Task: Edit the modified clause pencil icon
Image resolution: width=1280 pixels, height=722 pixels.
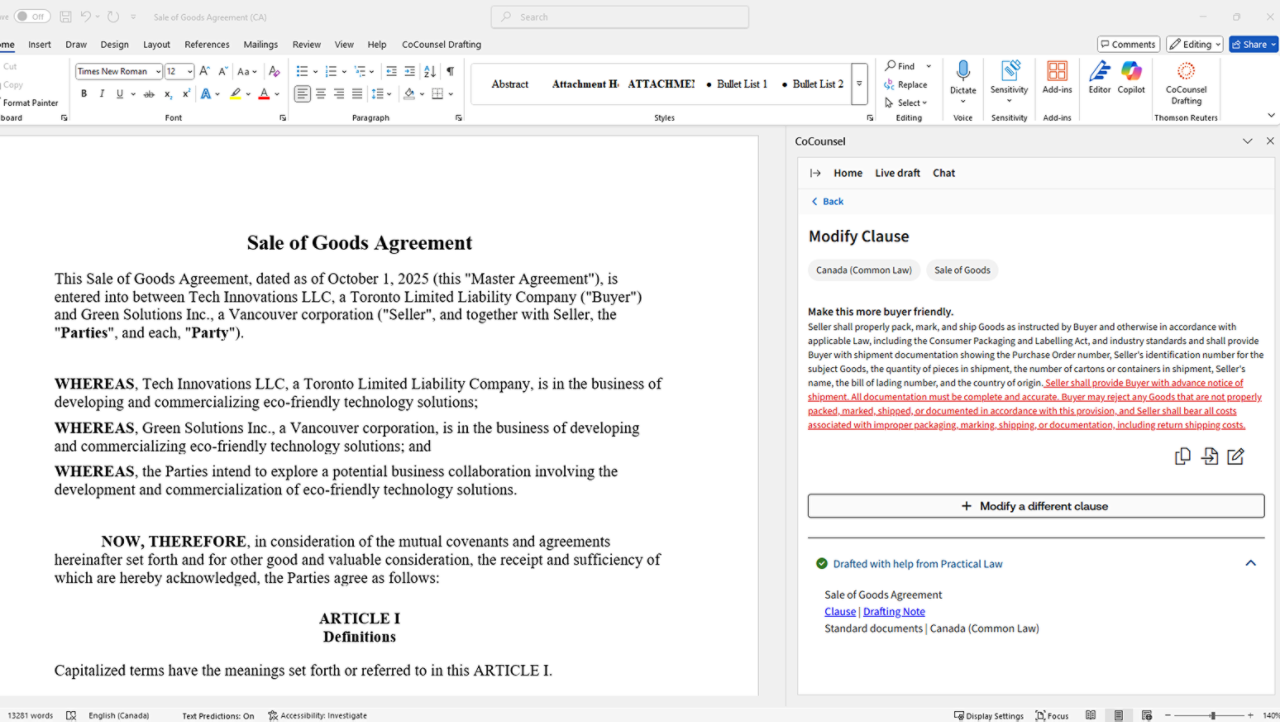Action: coord(1236,456)
